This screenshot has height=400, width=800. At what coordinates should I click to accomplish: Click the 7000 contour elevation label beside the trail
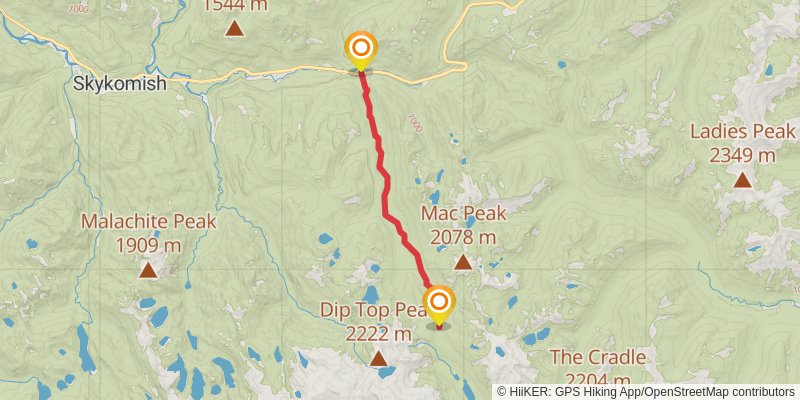point(415,123)
